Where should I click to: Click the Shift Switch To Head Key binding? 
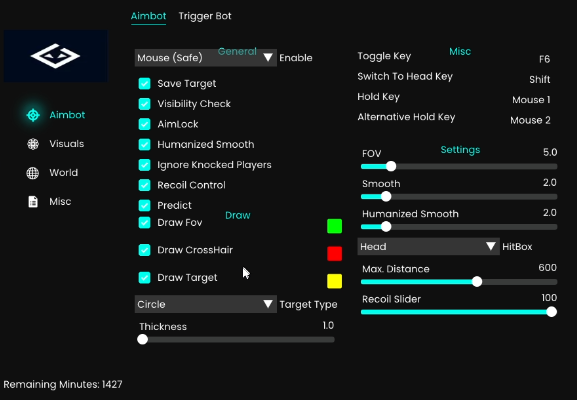click(539, 79)
